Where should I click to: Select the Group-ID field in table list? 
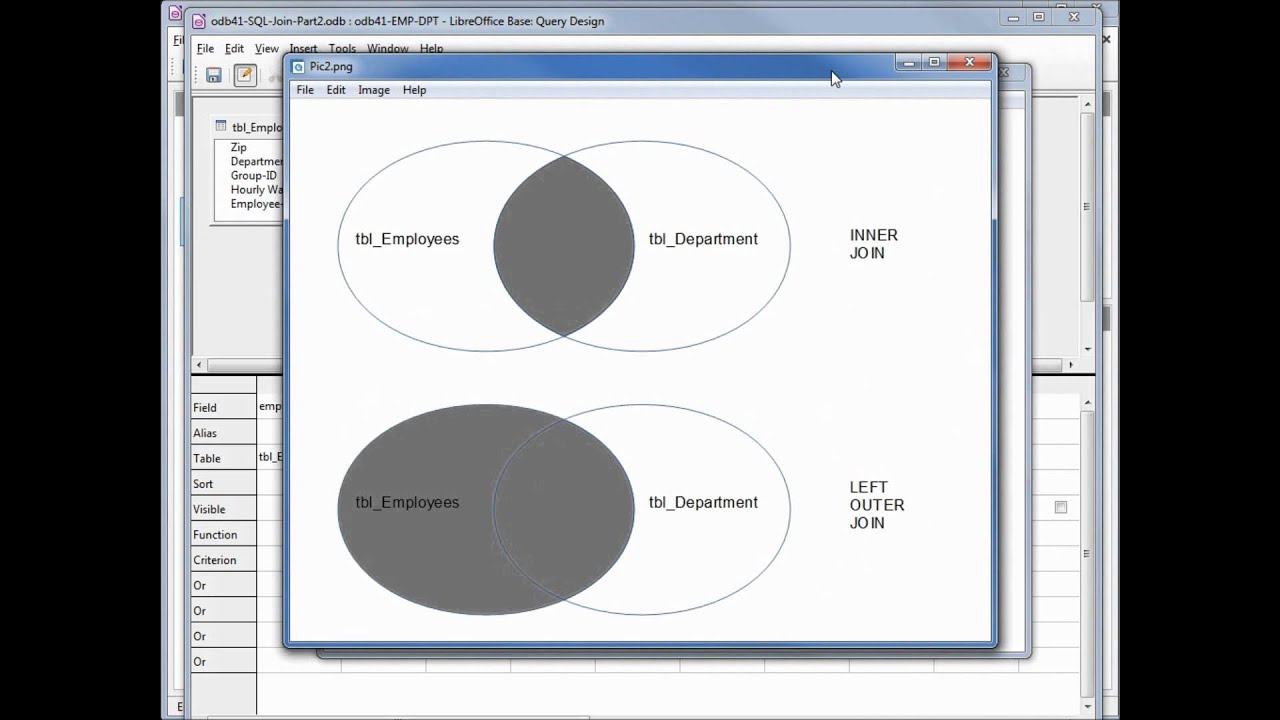pos(253,175)
